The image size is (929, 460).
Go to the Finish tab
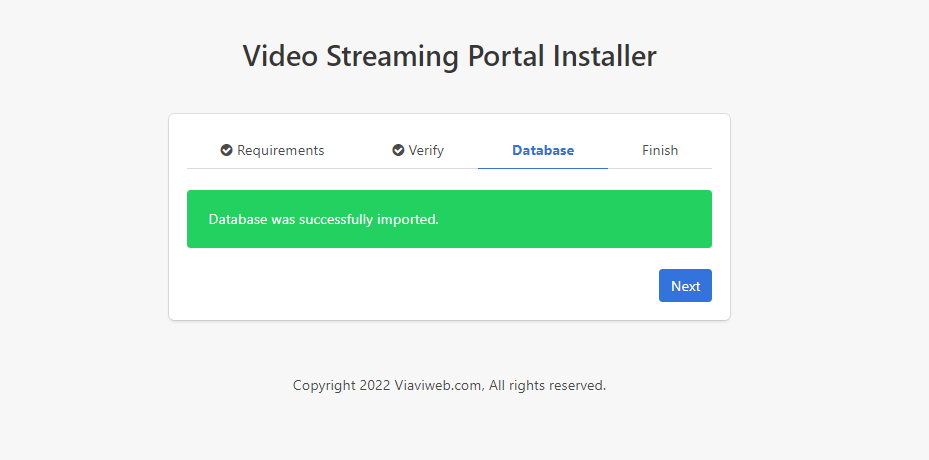[660, 150]
